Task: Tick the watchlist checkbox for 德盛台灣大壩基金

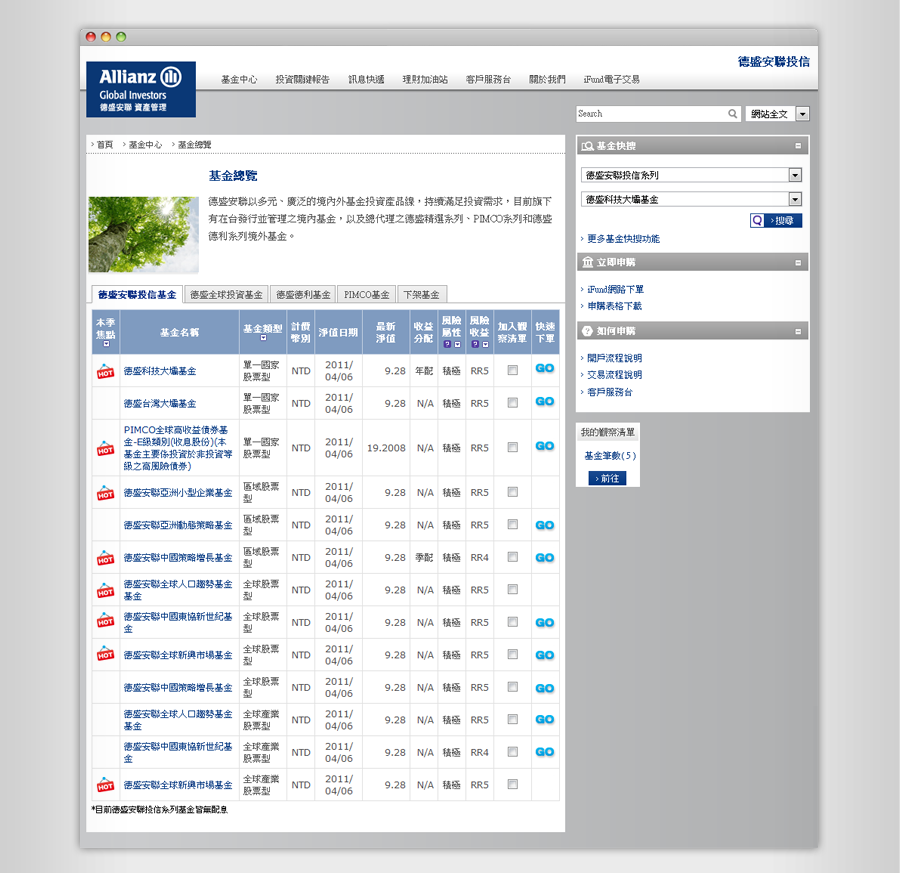Action: (x=513, y=403)
